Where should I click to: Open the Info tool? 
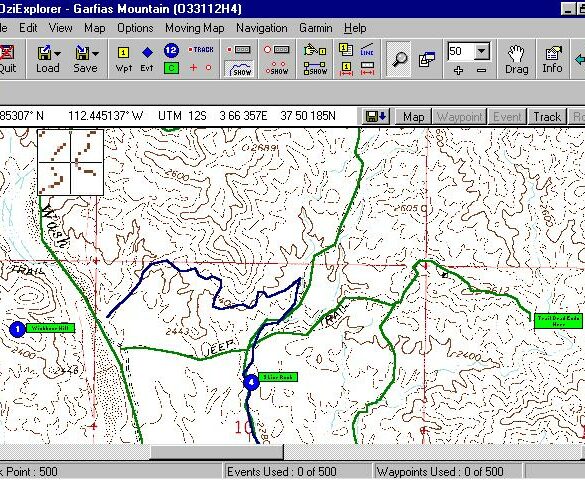click(552, 59)
